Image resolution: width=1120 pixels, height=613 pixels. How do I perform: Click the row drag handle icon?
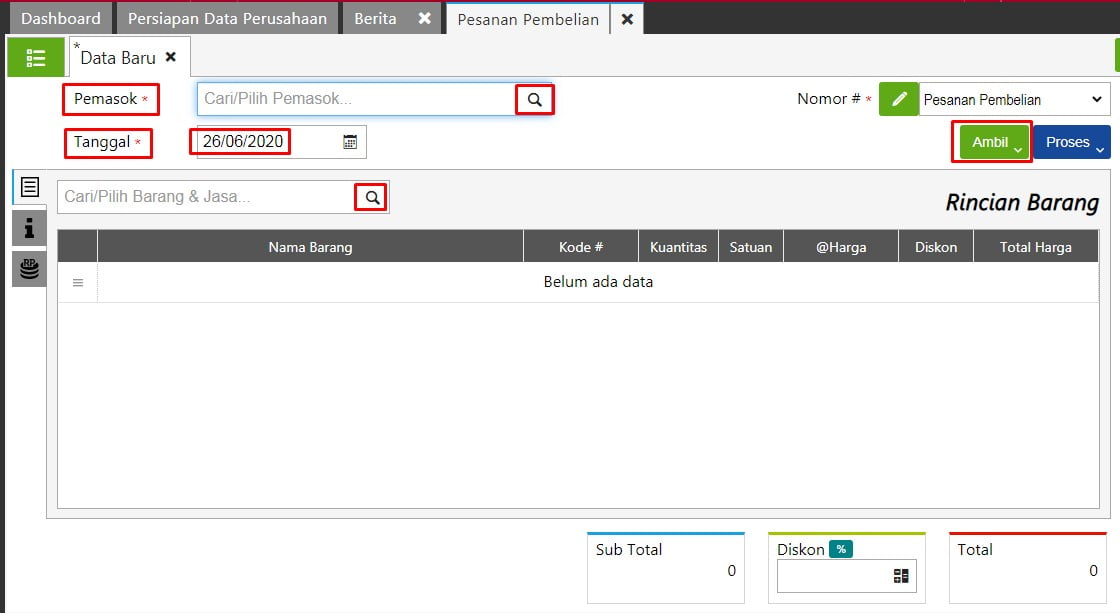(x=78, y=283)
